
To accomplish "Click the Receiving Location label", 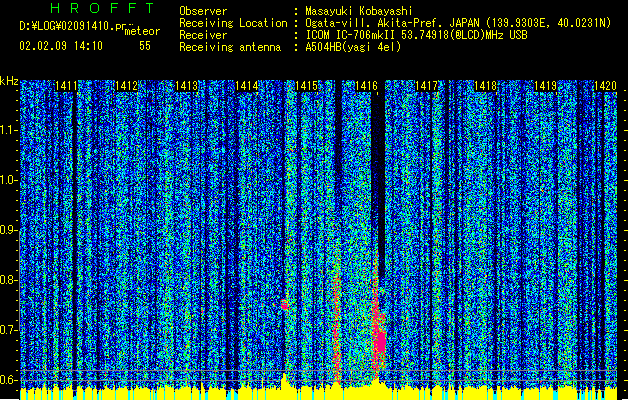I will click(x=233, y=23).
